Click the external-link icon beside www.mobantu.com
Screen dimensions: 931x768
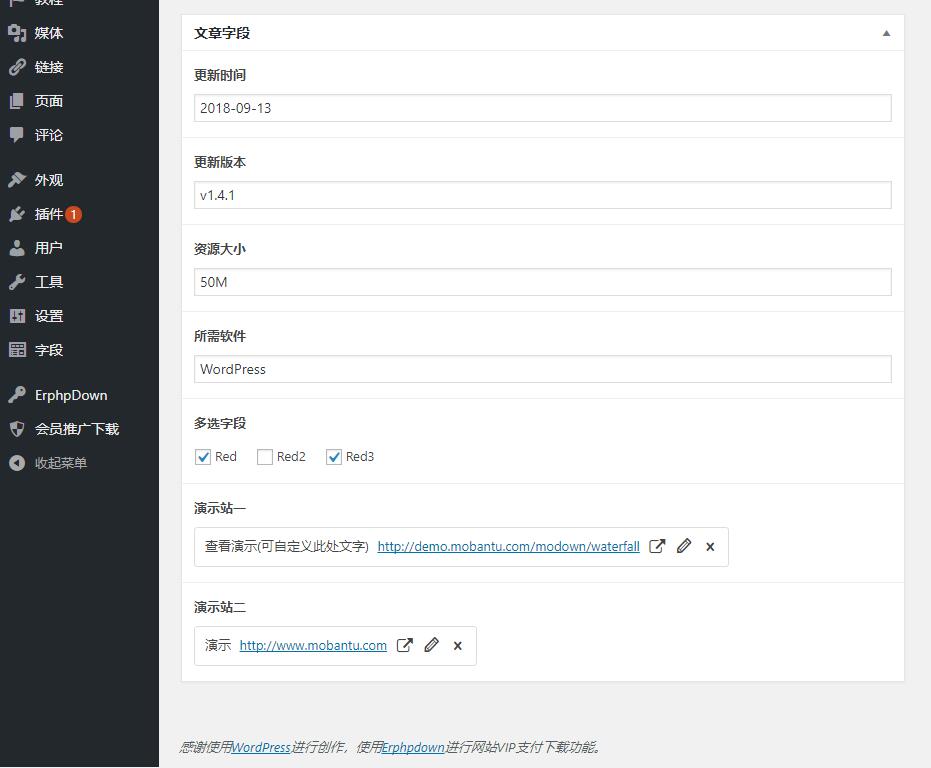404,645
